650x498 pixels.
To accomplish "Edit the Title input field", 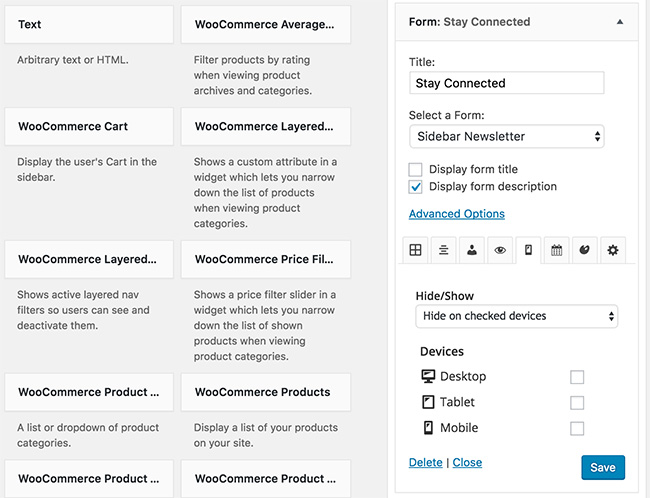I will (x=507, y=83).
